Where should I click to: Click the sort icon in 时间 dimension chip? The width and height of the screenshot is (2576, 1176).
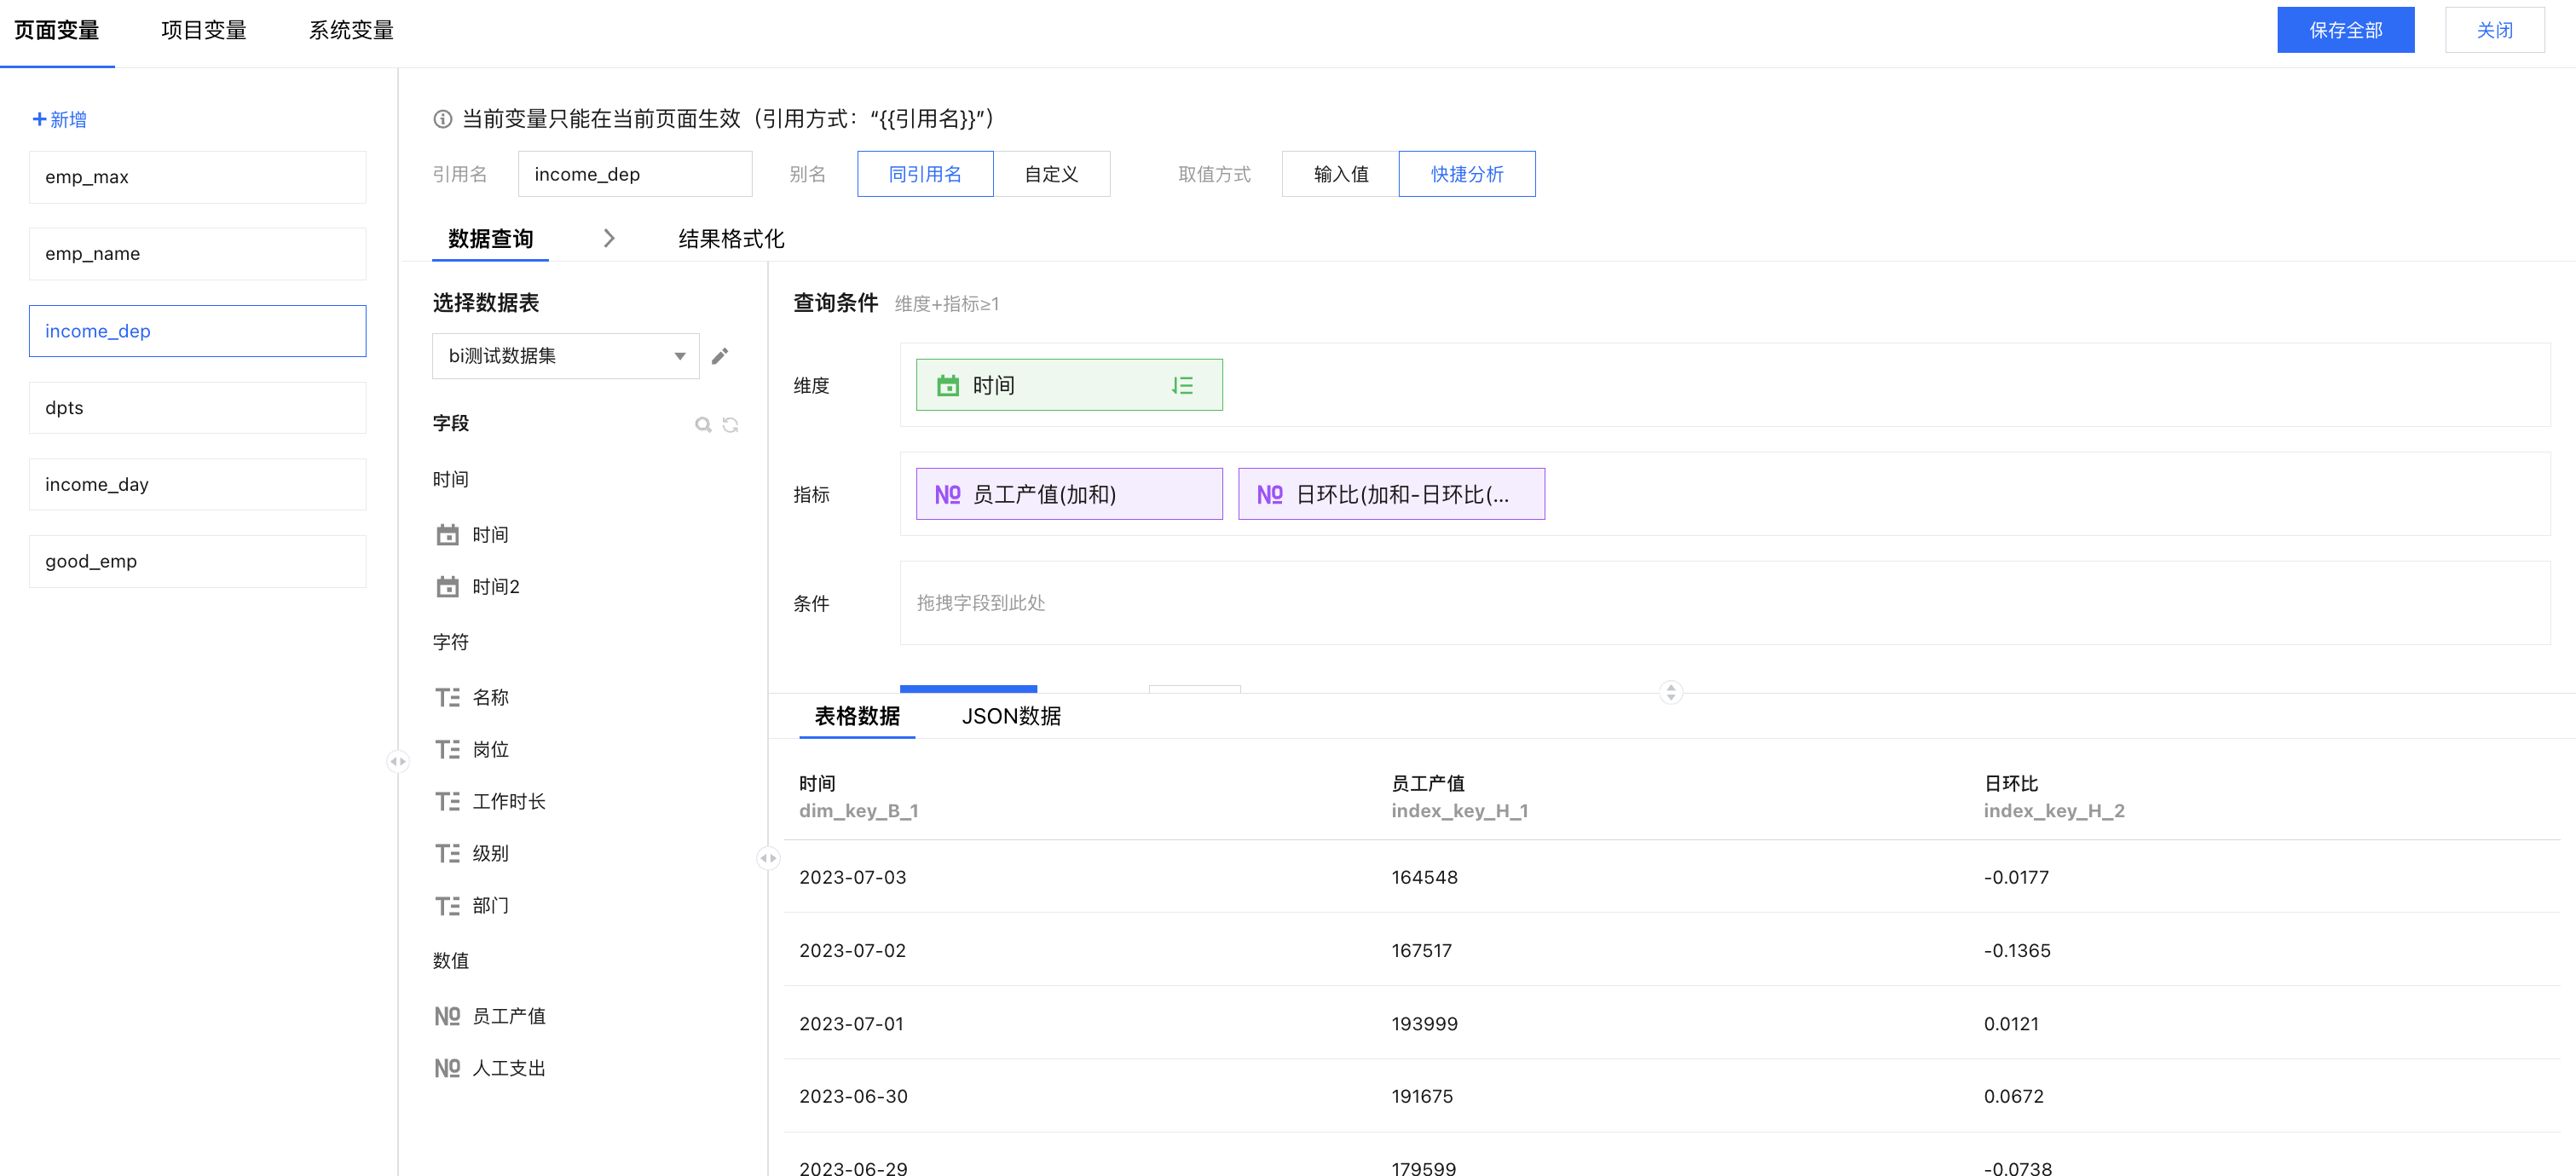1182,386
